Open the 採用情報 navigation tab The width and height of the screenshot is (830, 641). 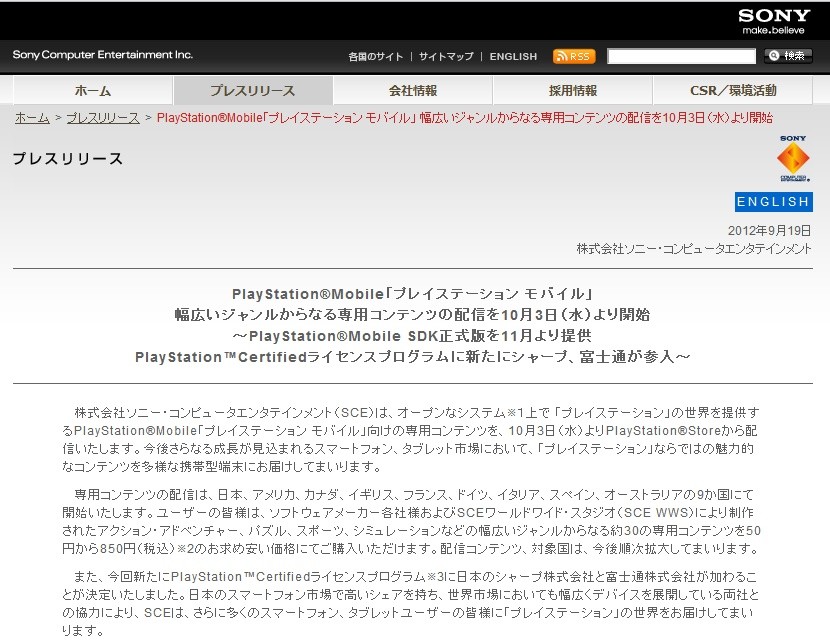[573, 91]
